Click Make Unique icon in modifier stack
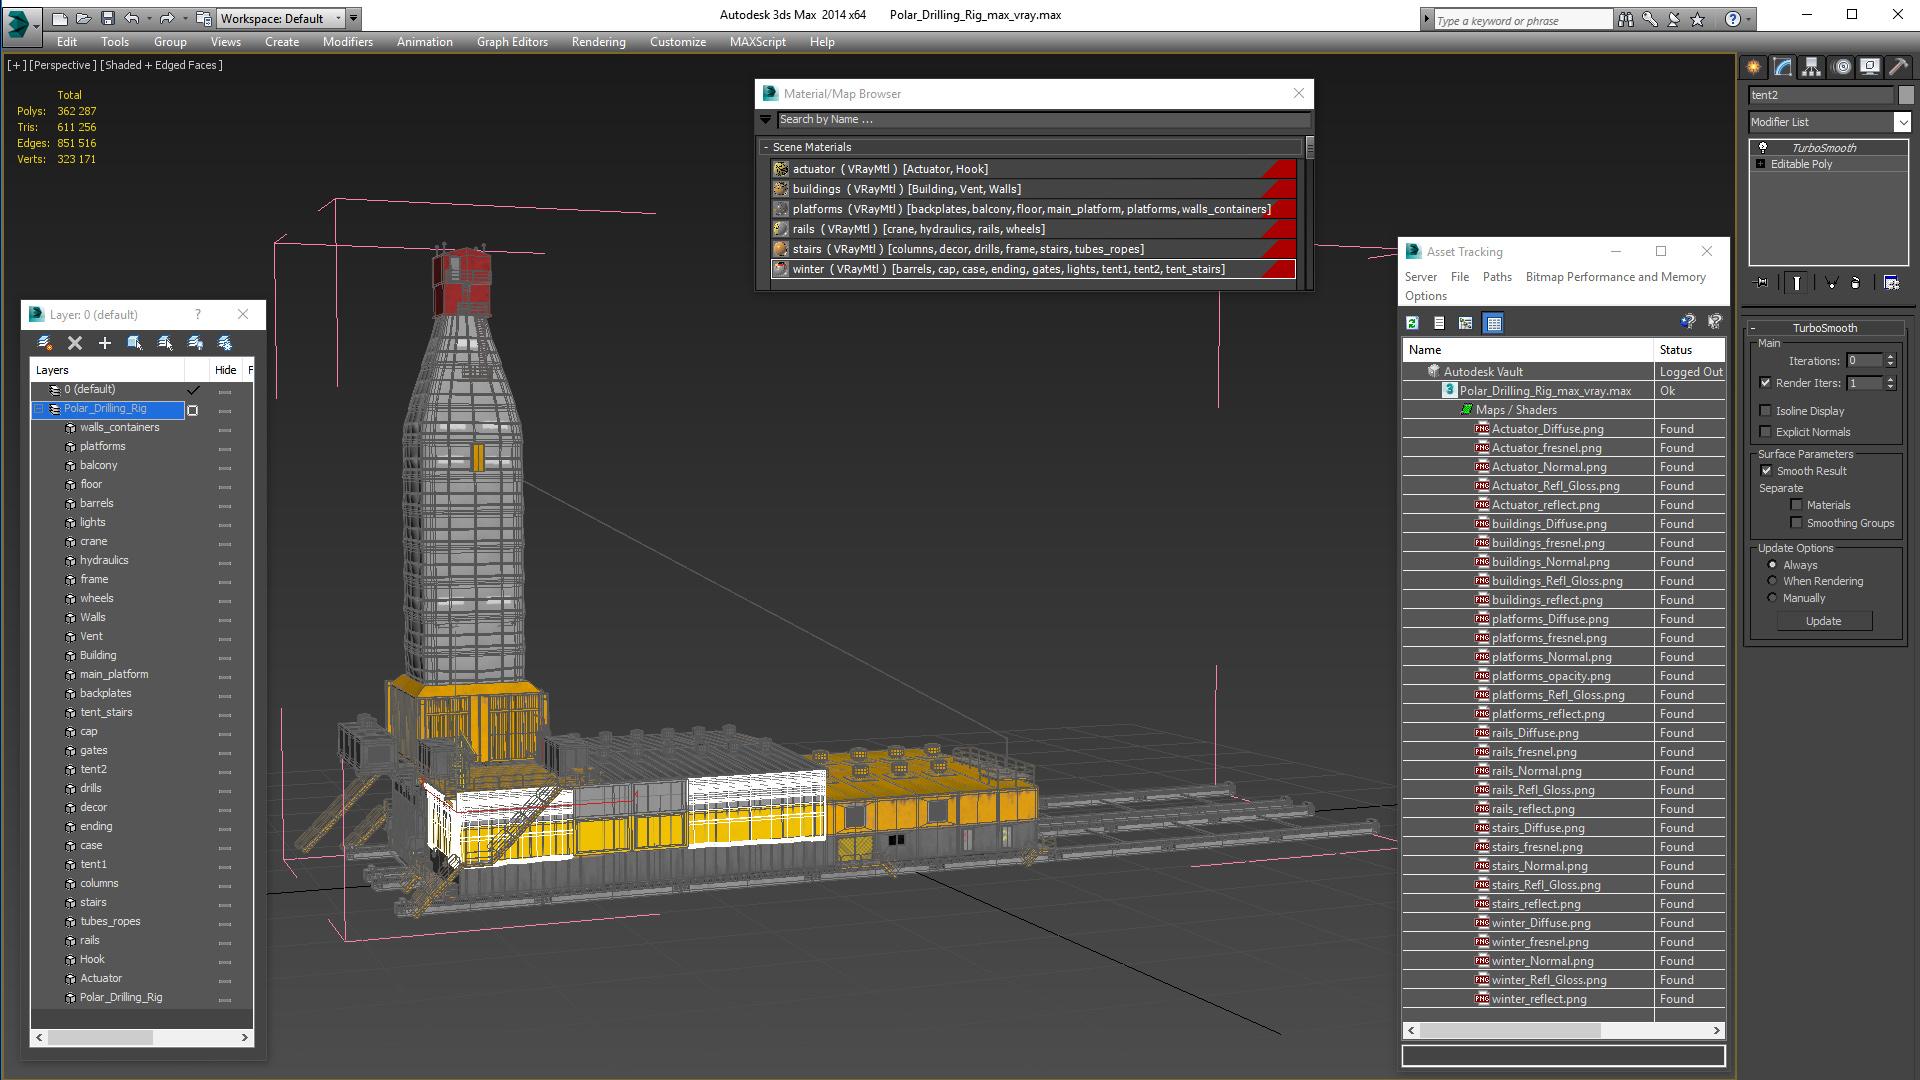The height and width of the screenshot is (1080, 1920). [1831, 283]
